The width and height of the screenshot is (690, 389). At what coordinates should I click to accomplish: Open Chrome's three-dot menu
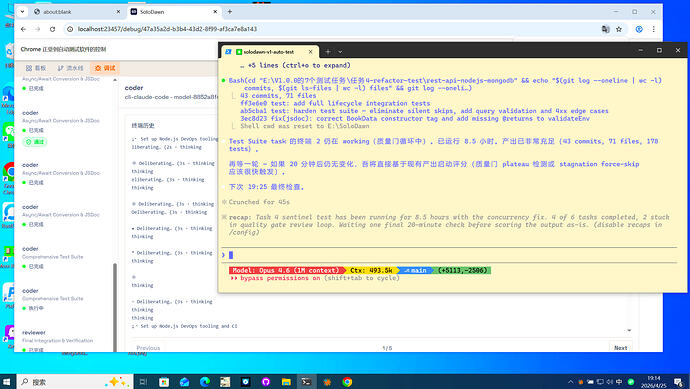[x=653, y=29]
